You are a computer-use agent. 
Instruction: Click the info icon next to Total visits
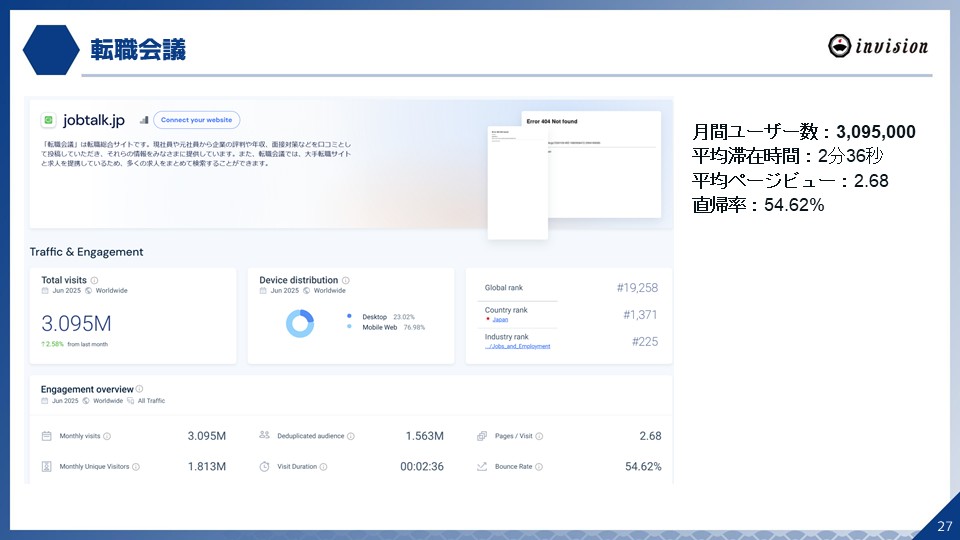[x=94, y=280]
